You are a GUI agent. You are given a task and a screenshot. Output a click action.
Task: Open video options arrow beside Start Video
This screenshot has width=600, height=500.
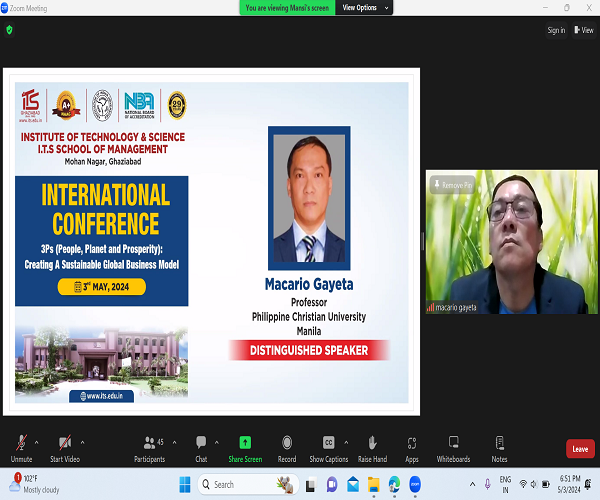point(82,443)
